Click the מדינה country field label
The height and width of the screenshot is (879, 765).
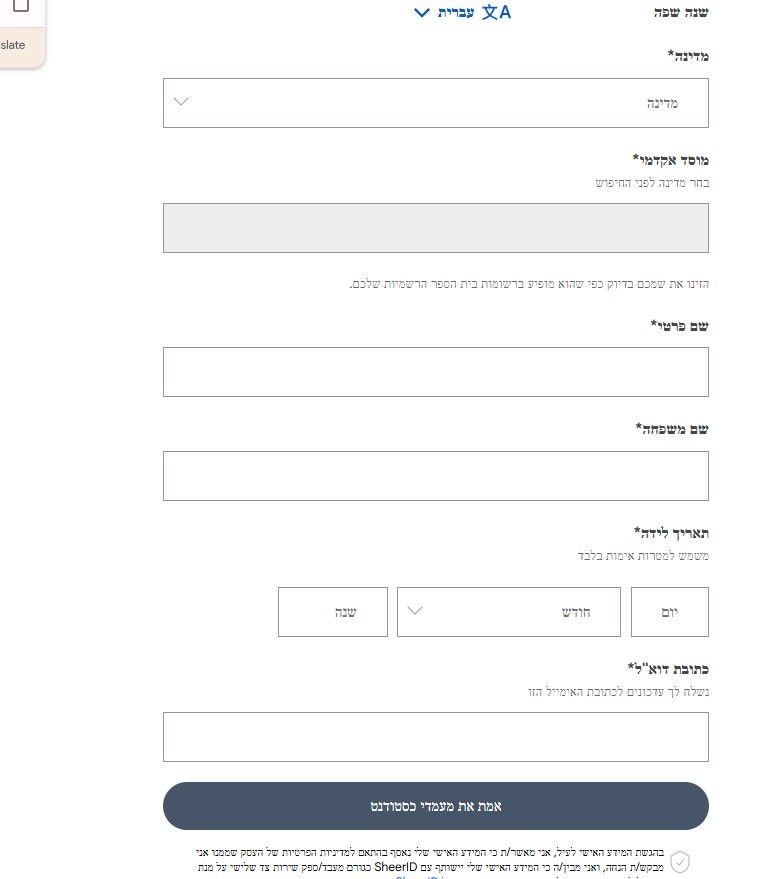tap(688, 55)
